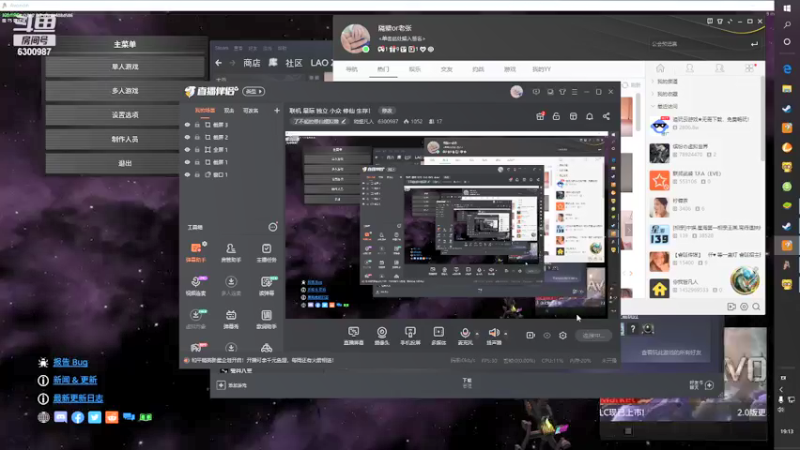Open the gear settings icon in 直播伴侣
This screenshot has width=800, height=450.
coord(563,335)
